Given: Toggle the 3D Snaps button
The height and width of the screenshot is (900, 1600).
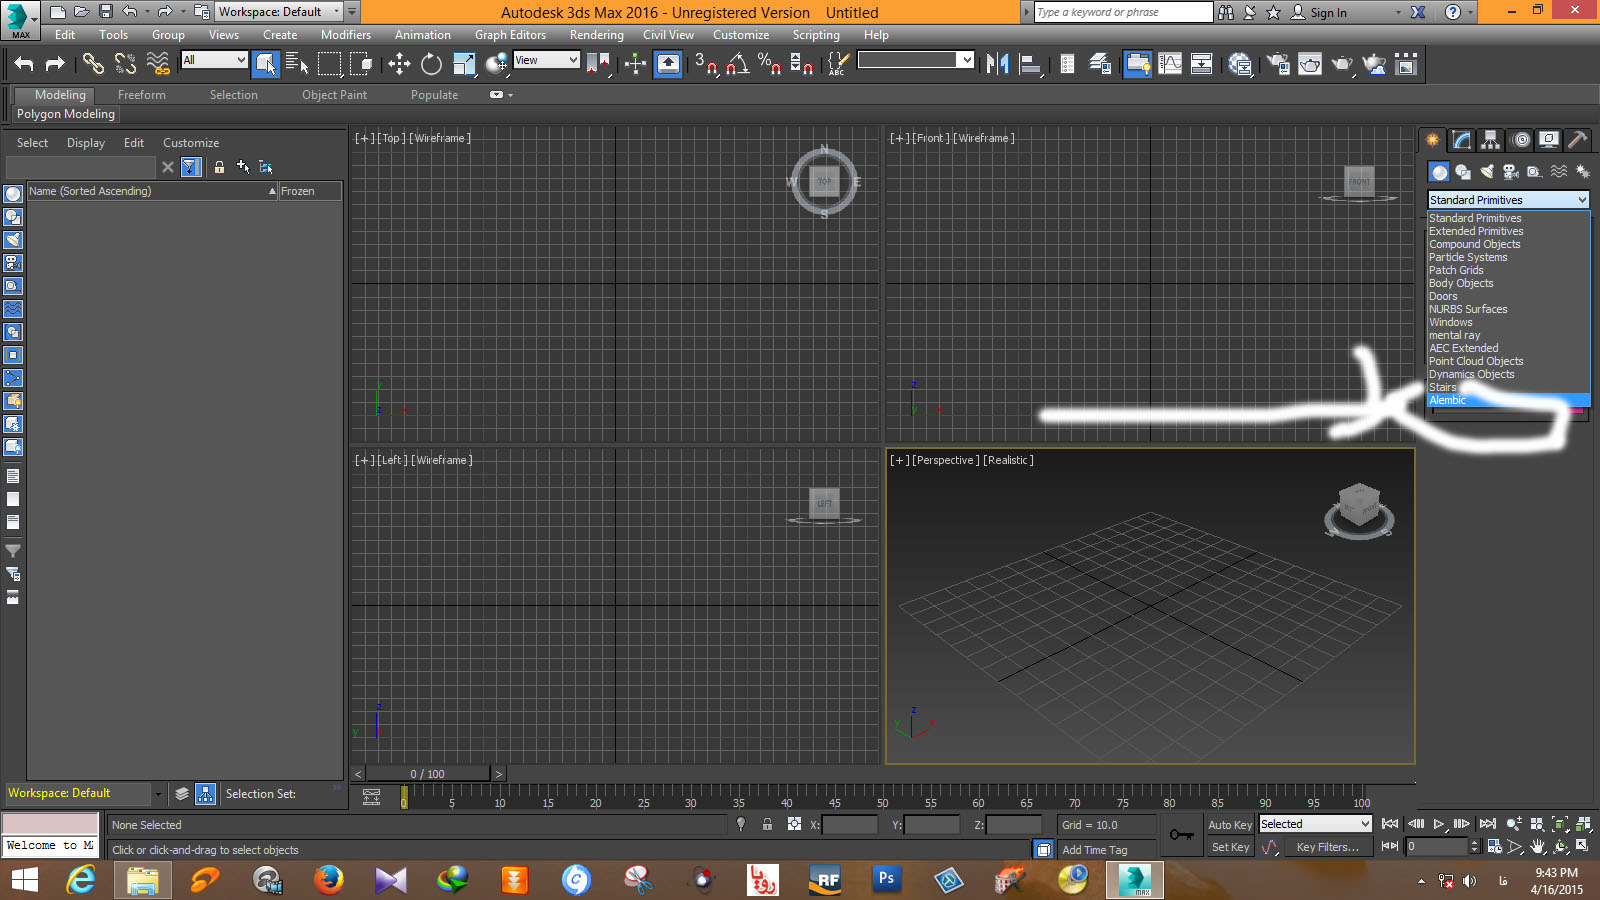Looking at the screenshot, I should (705, 64).
